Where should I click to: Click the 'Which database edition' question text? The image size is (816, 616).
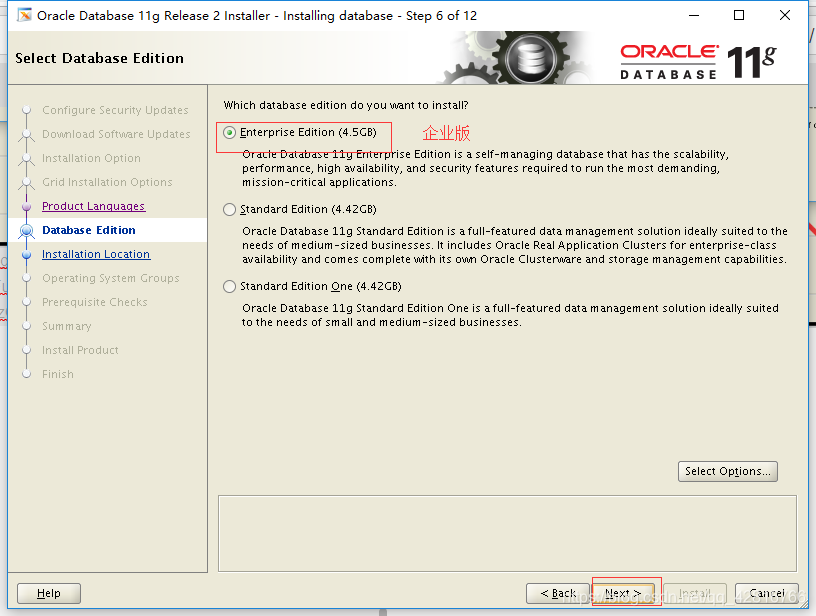coord(346,105)
